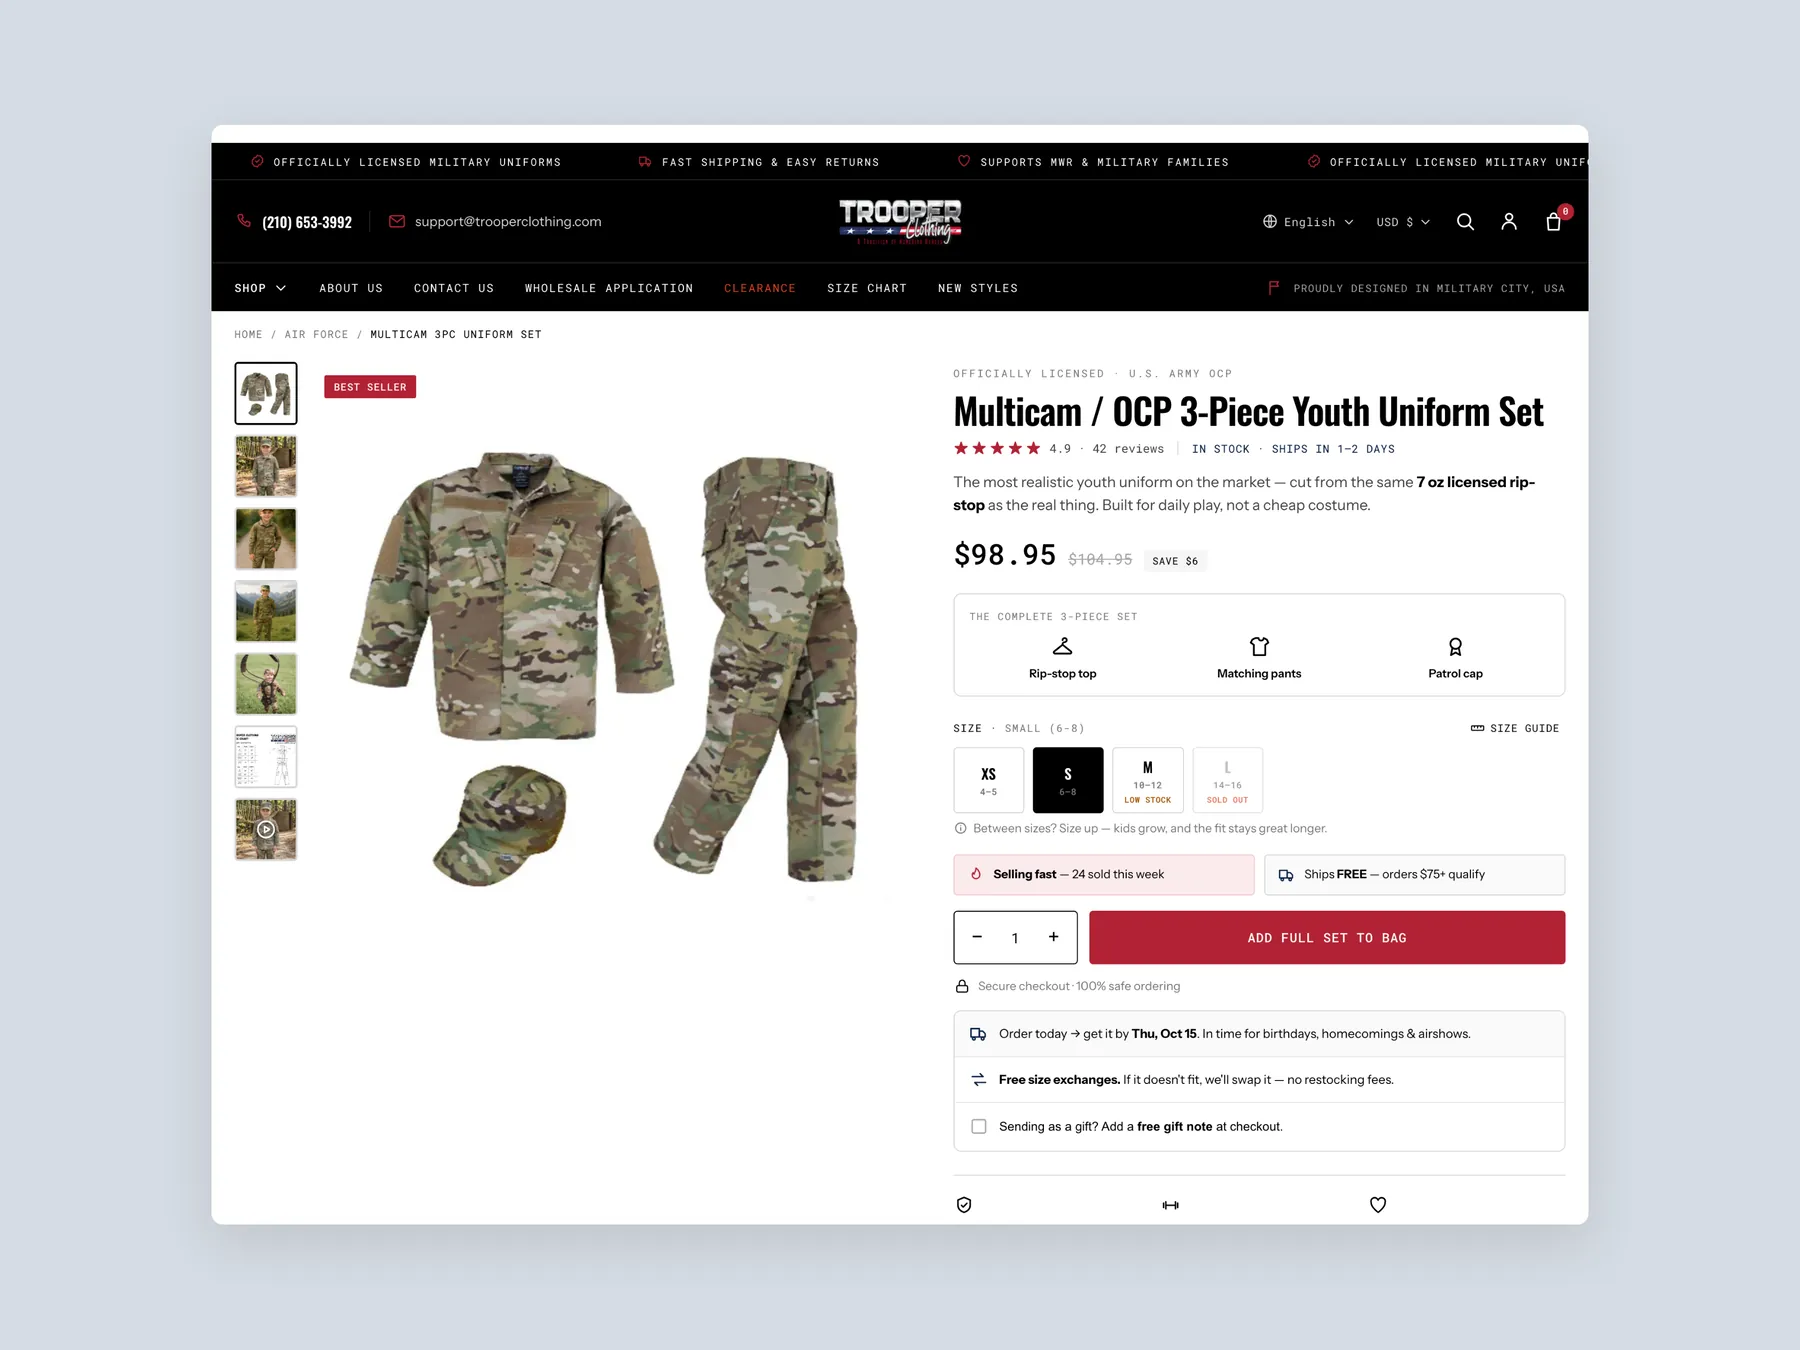This screenshot has width=1800, height=1350.
Task: Click the SAVE $6 label
Action: click(x=1175, y=561)
